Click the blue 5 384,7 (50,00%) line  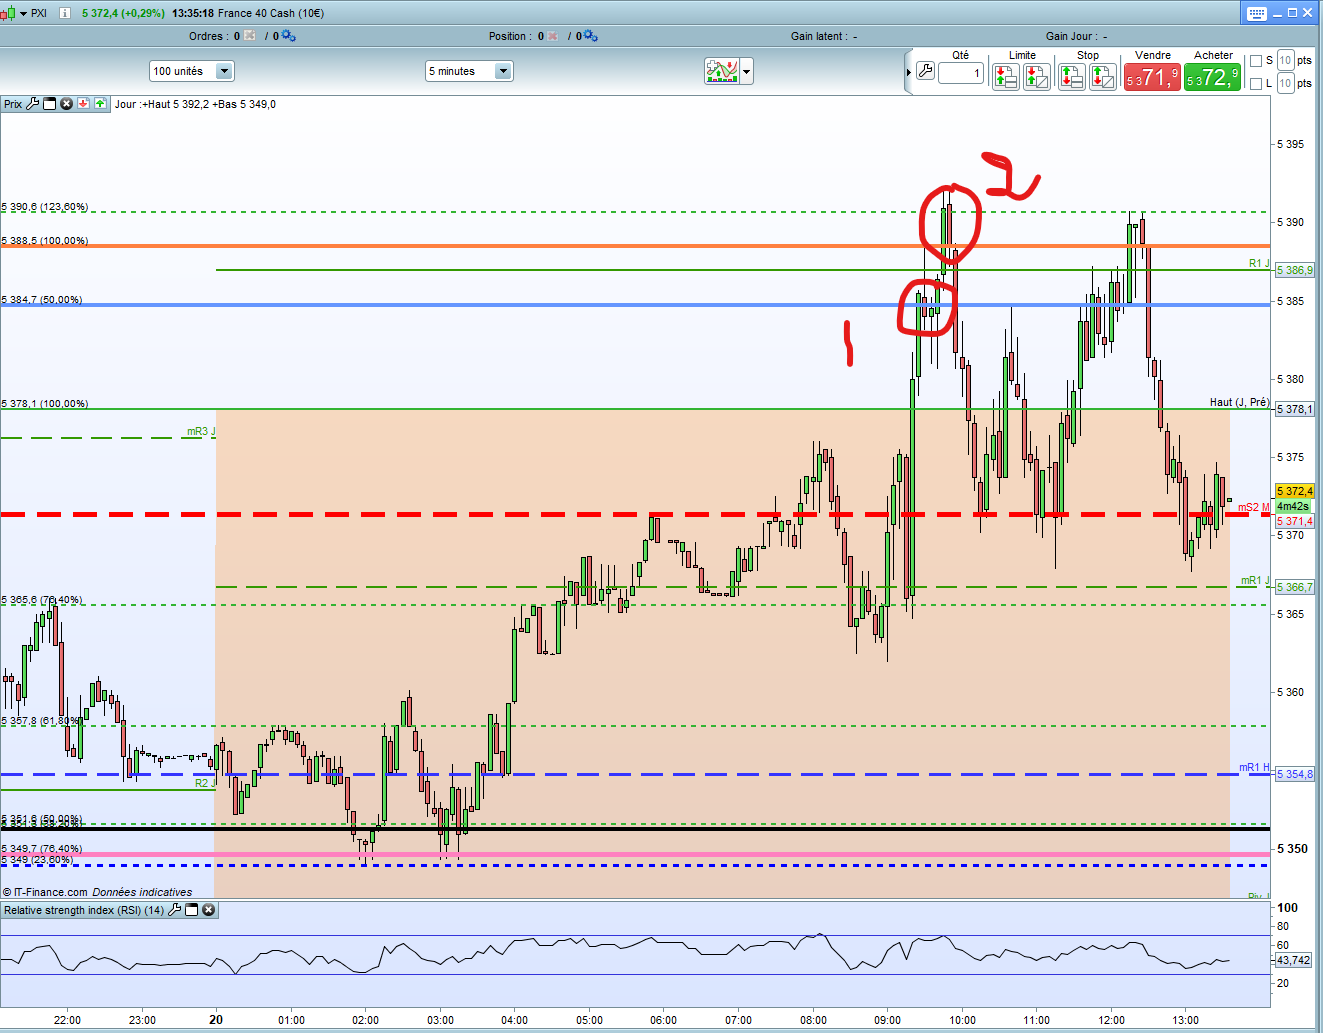click(x=635, y=304)
